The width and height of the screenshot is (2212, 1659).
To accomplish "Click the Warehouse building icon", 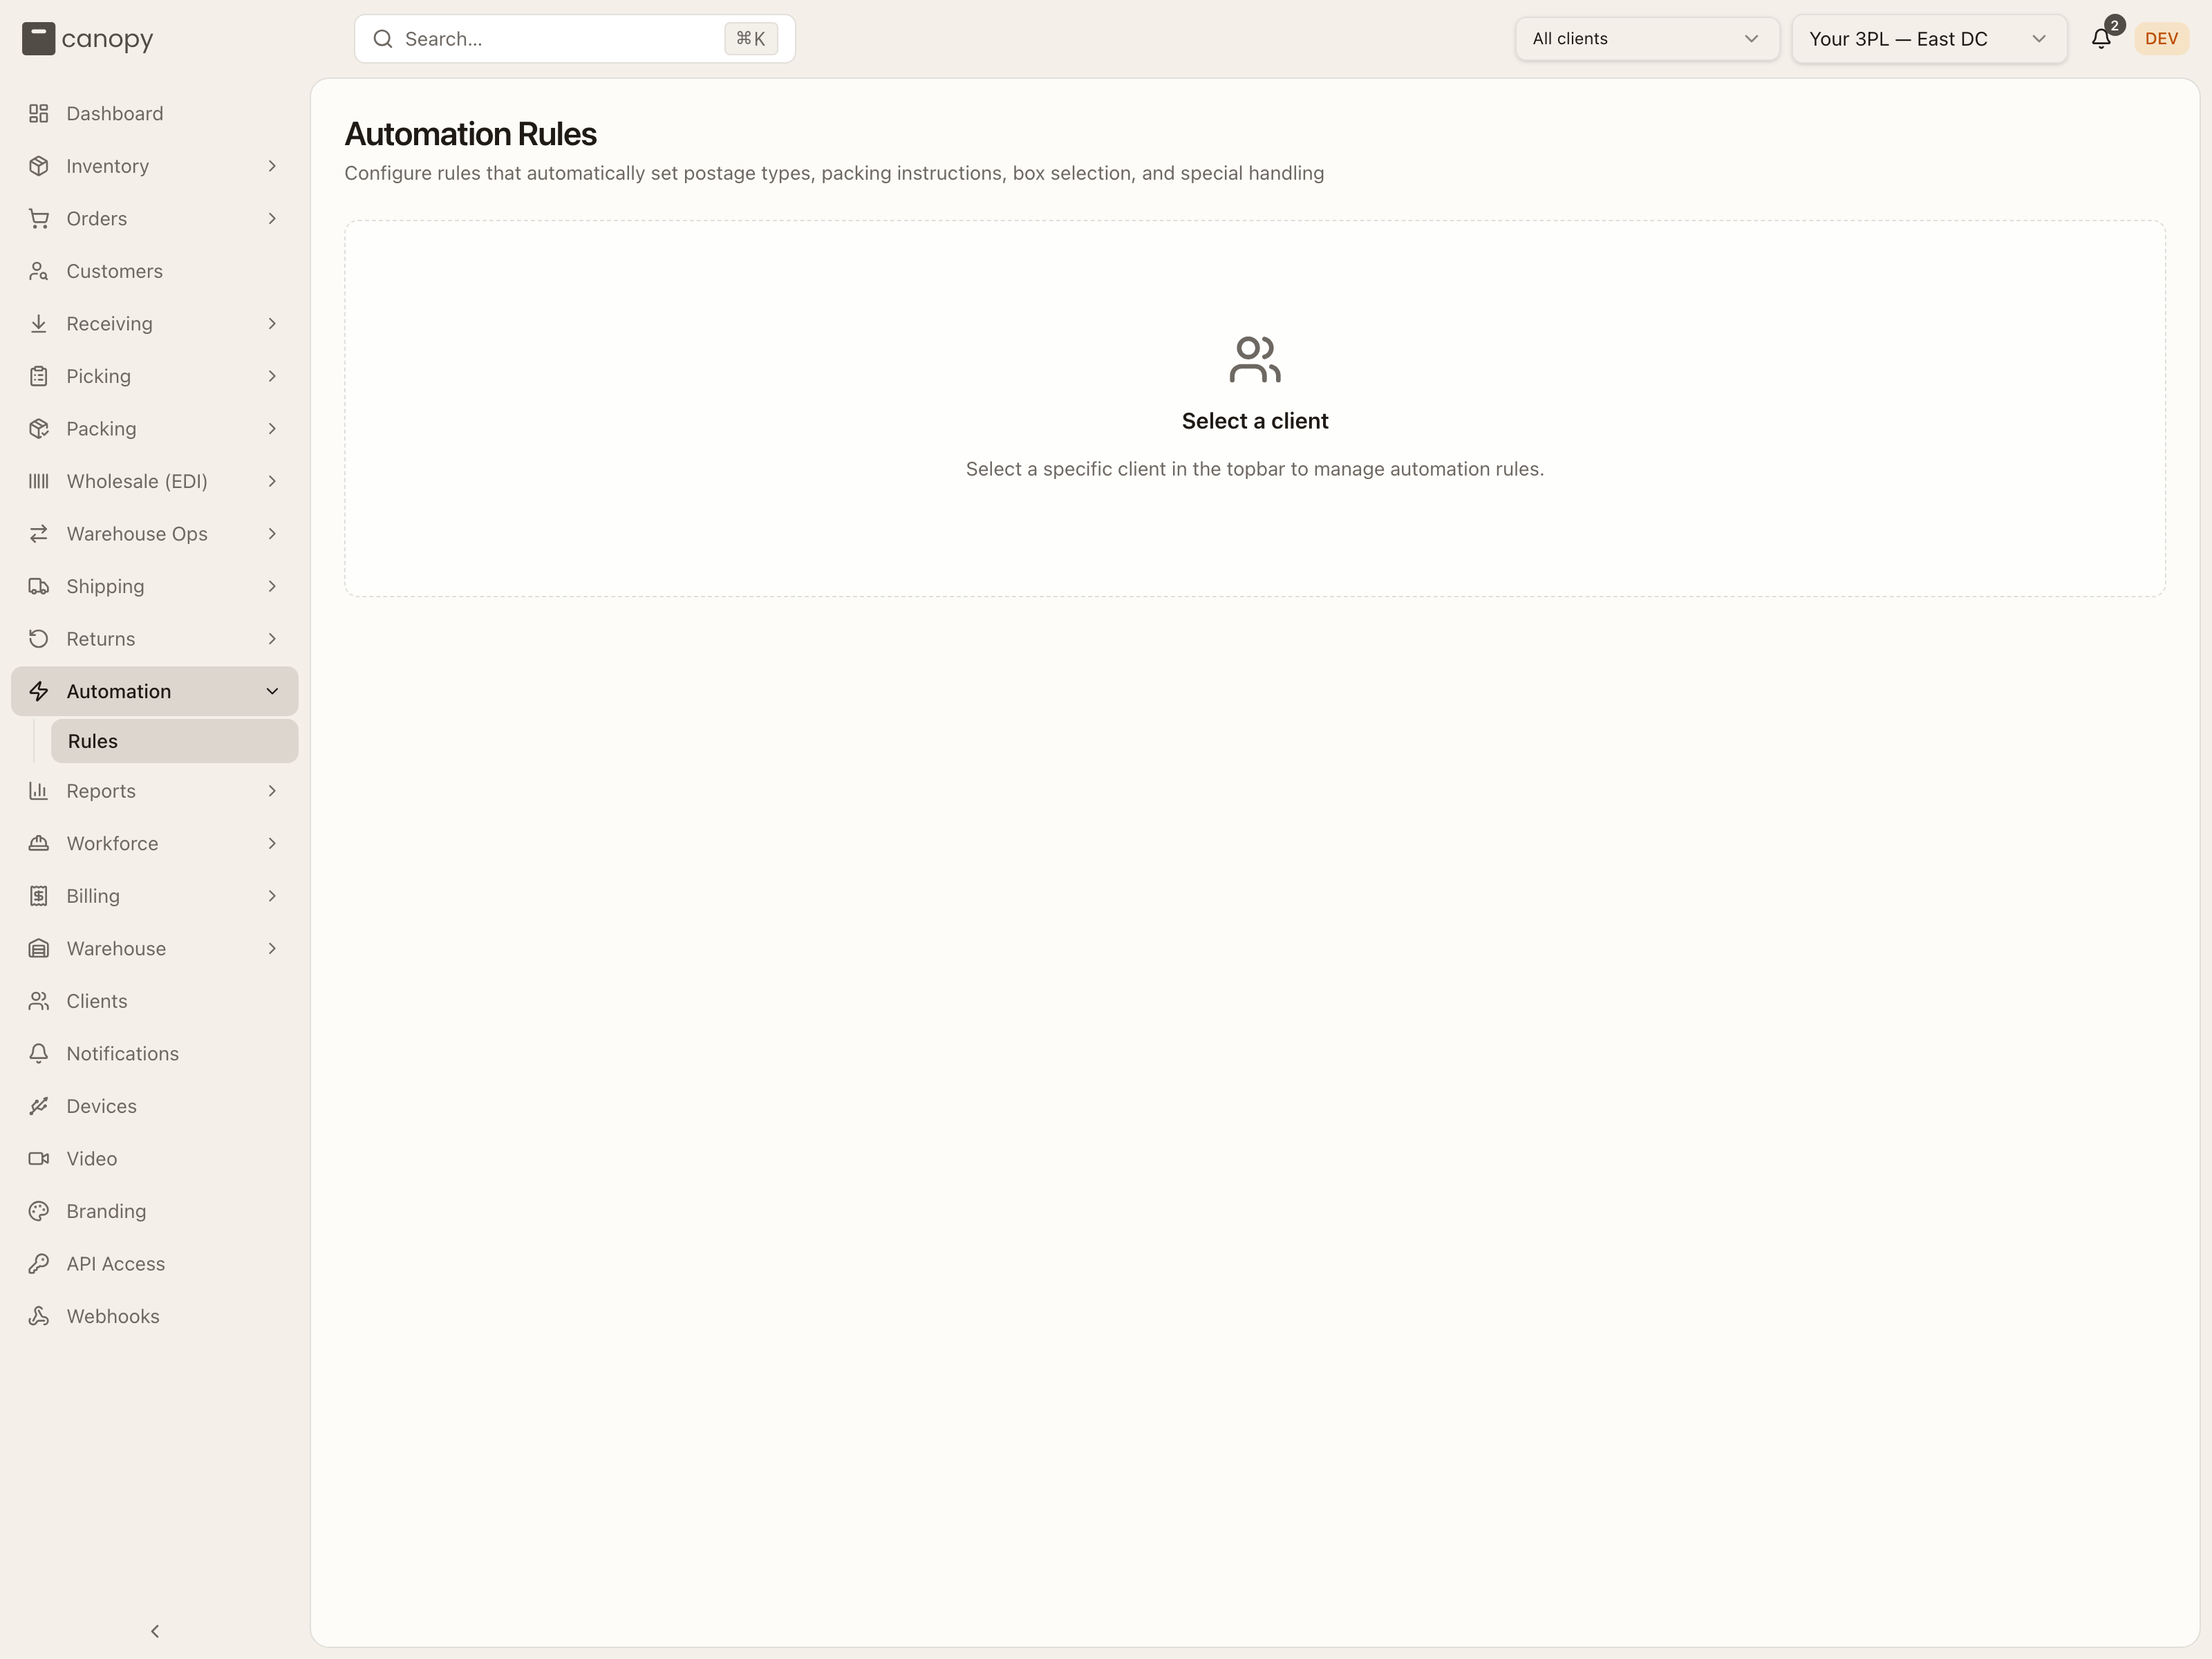I will tap(39, 948).
